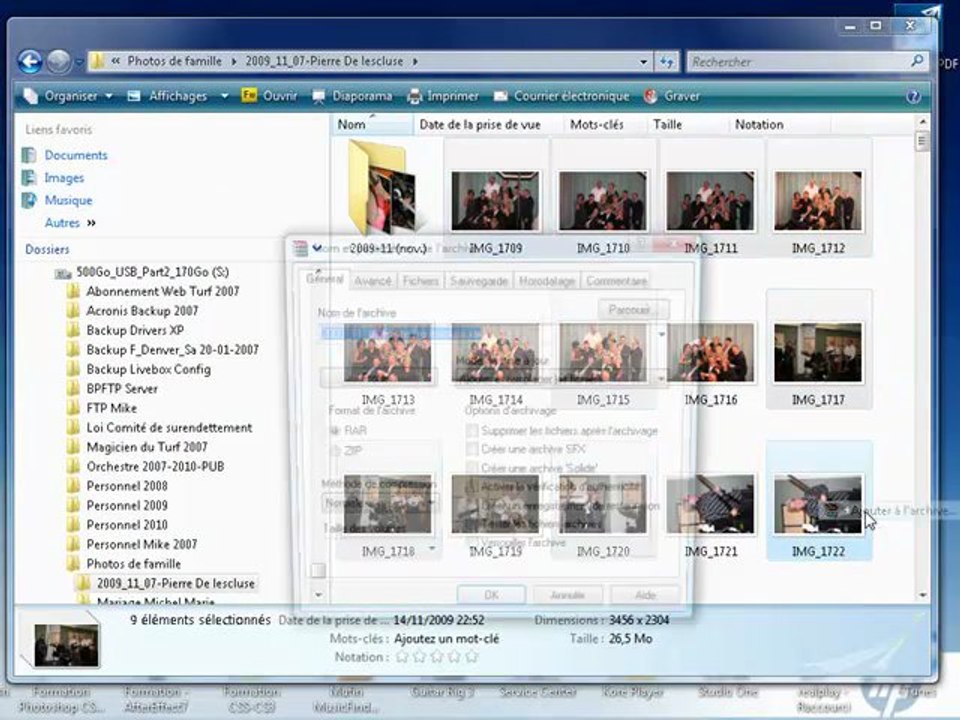Screen dimensions: 960x720
Task: Select drive 500Go_USB_Part2_170Go (S:)
Action: pos(152,272)
